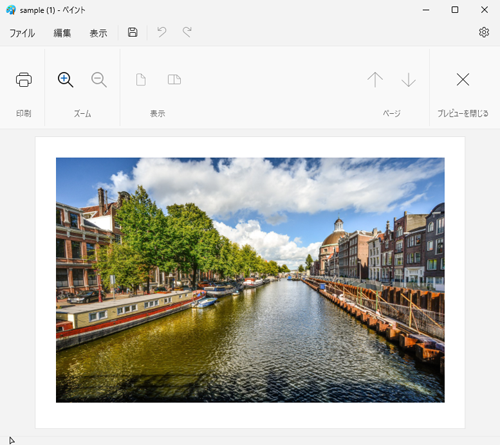This screenshot has height=445, width=500.
Task: Click the redo arrow icon
Action: [187, 32]
